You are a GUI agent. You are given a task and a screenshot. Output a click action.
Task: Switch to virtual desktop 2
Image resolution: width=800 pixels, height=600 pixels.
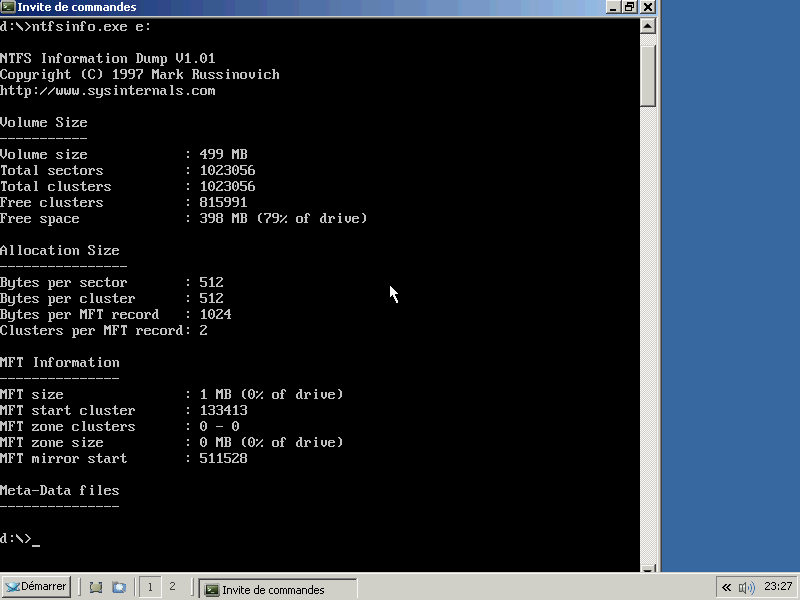pyautogui.click(x=172, y=587)
